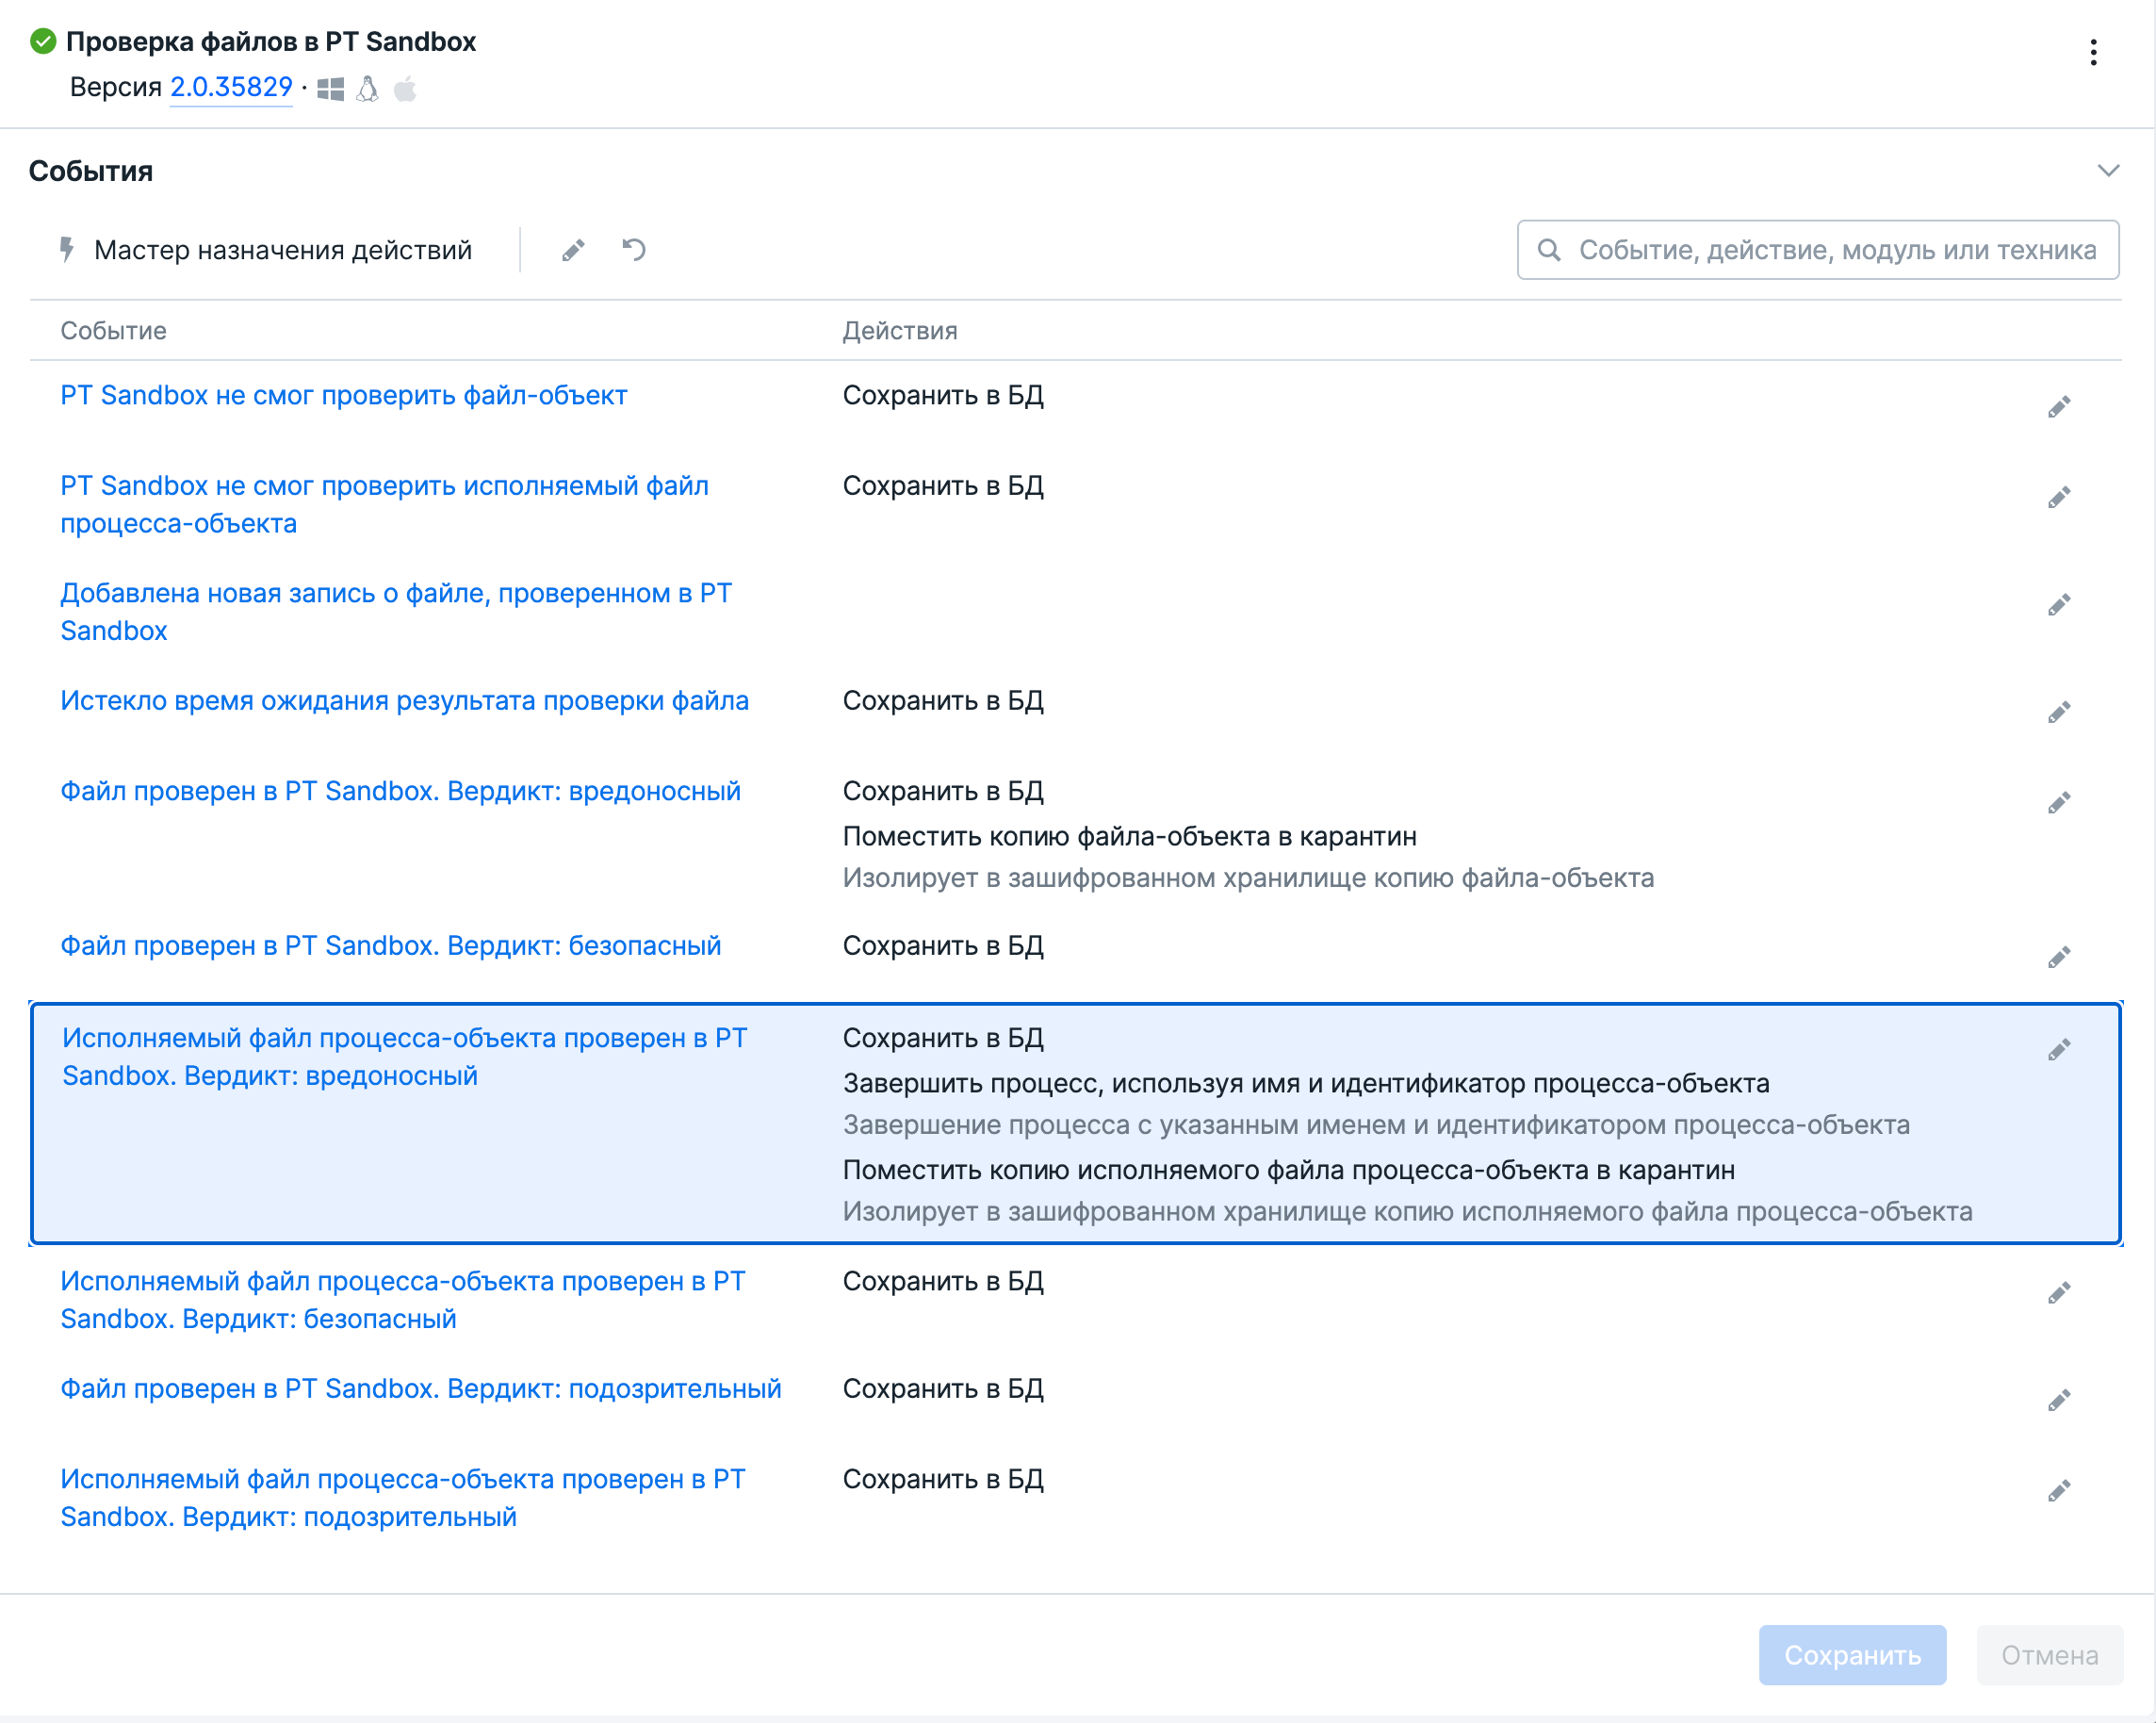The height and width of the screenshot is (1723, 2156).
Task: Click the Событие column header
Action: 113,331
